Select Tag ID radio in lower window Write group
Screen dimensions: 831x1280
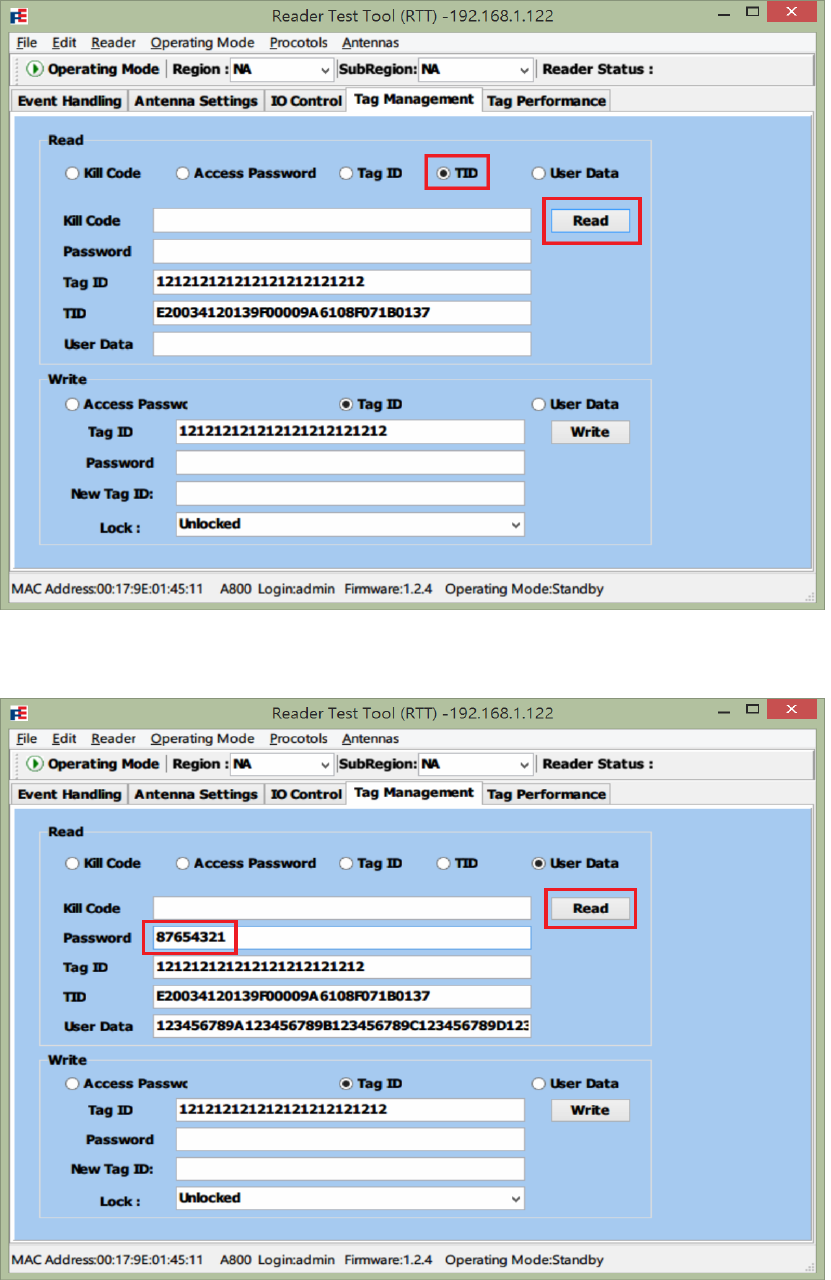pyautogui.click(x=346, y=1083)
